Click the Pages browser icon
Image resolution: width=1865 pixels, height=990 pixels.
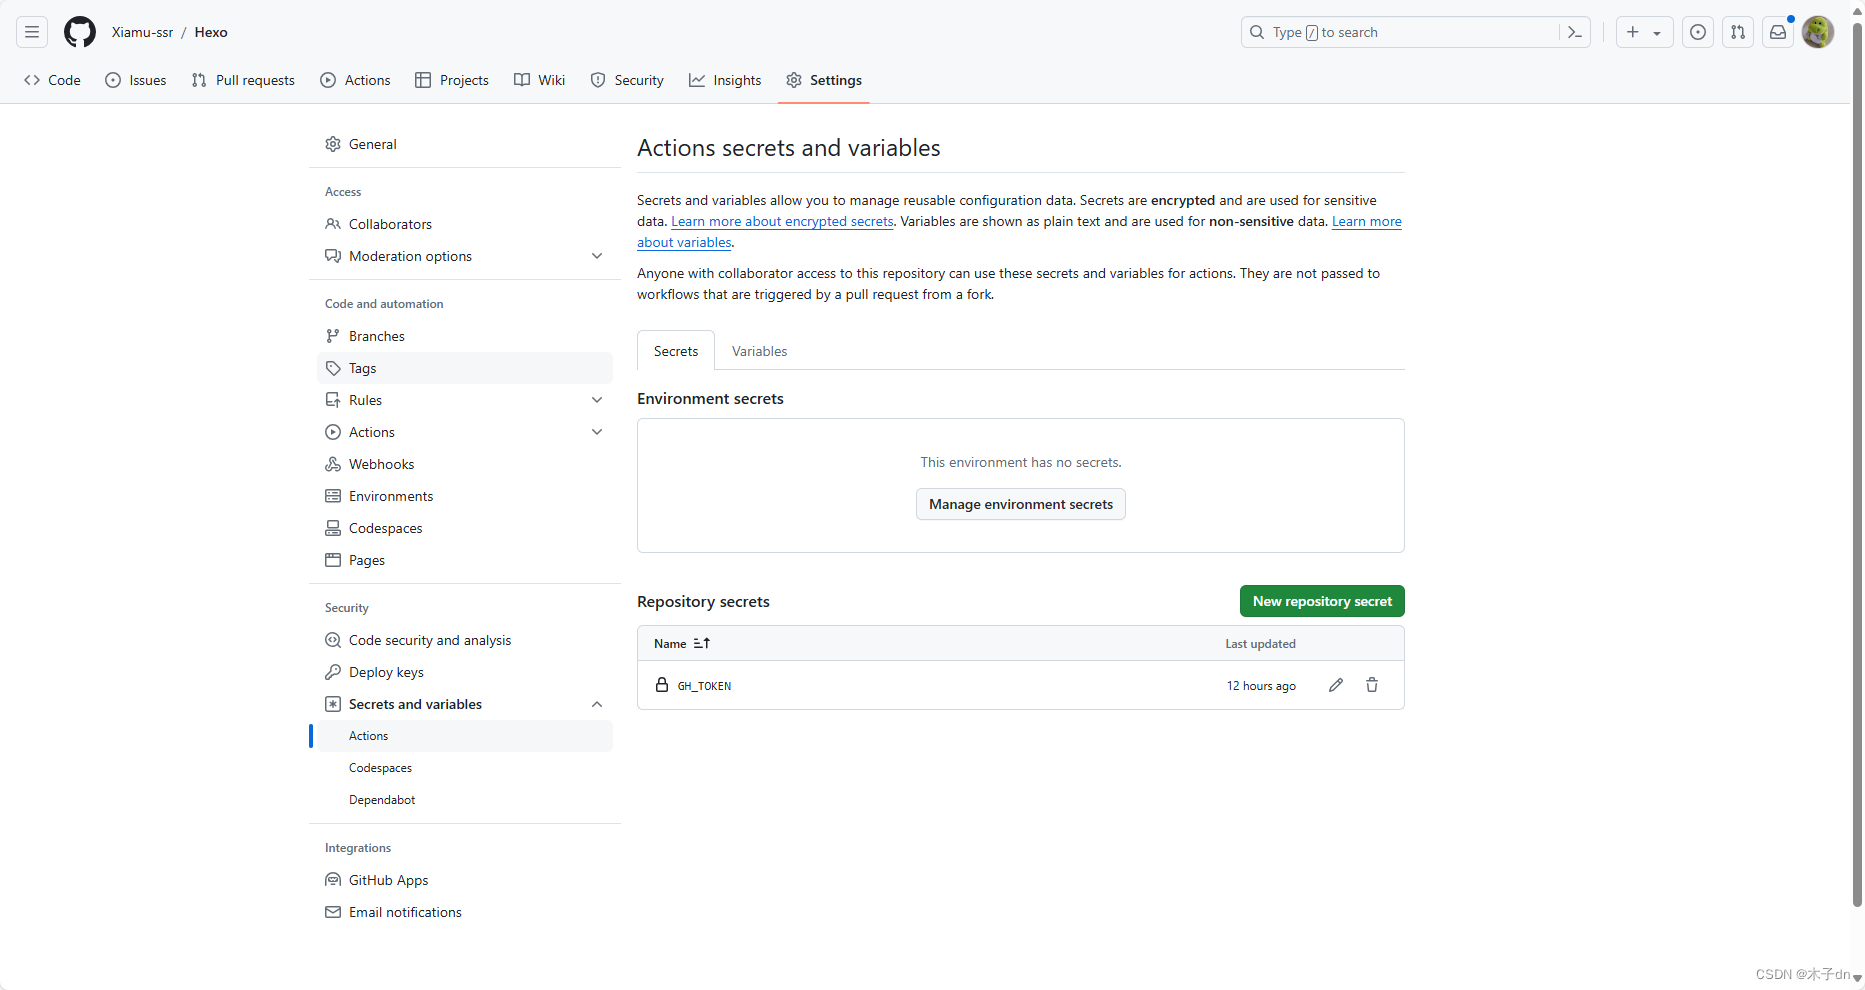(x=333, y=560)
